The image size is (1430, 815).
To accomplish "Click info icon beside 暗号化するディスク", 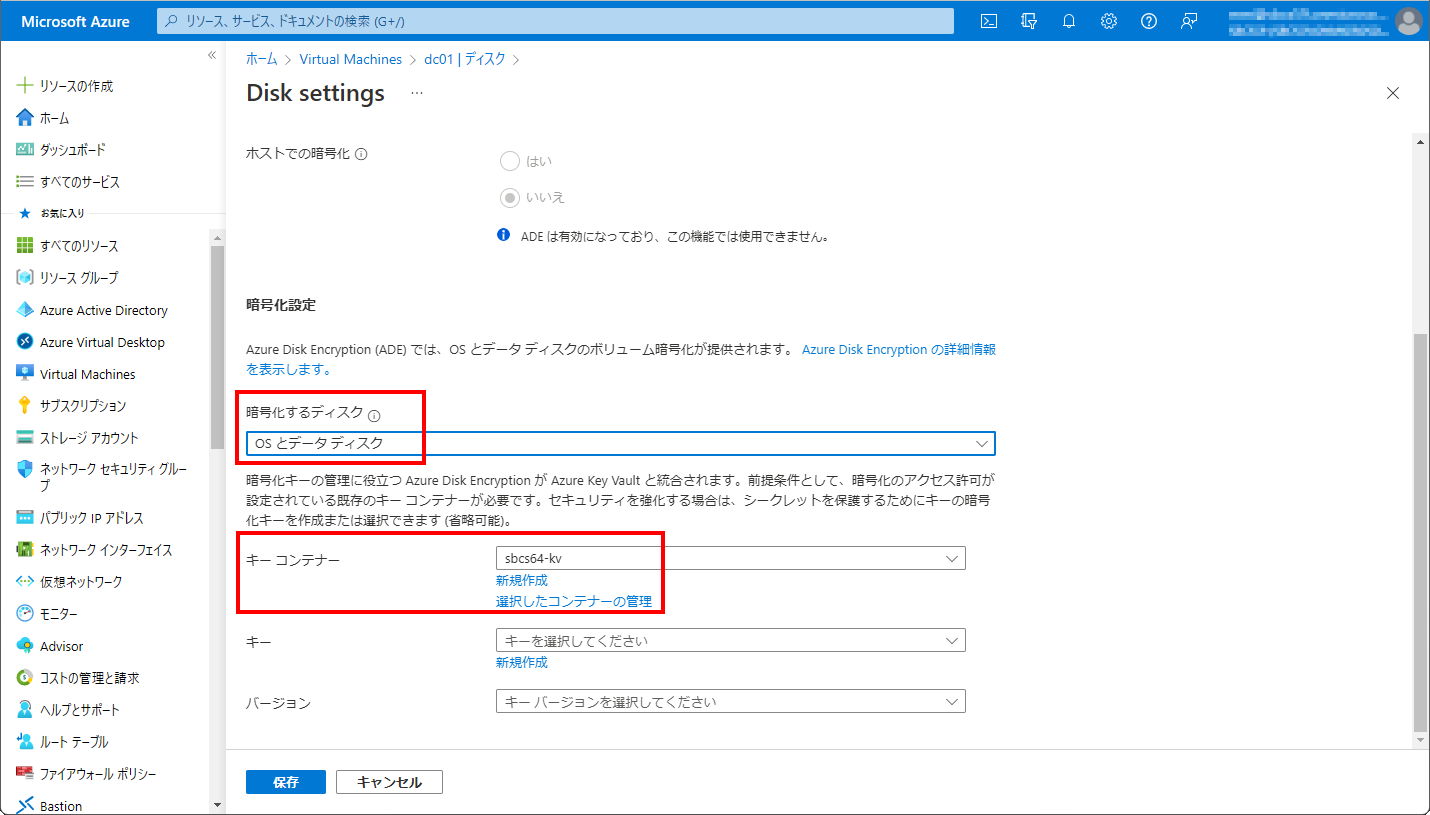I will click(374, 416).
